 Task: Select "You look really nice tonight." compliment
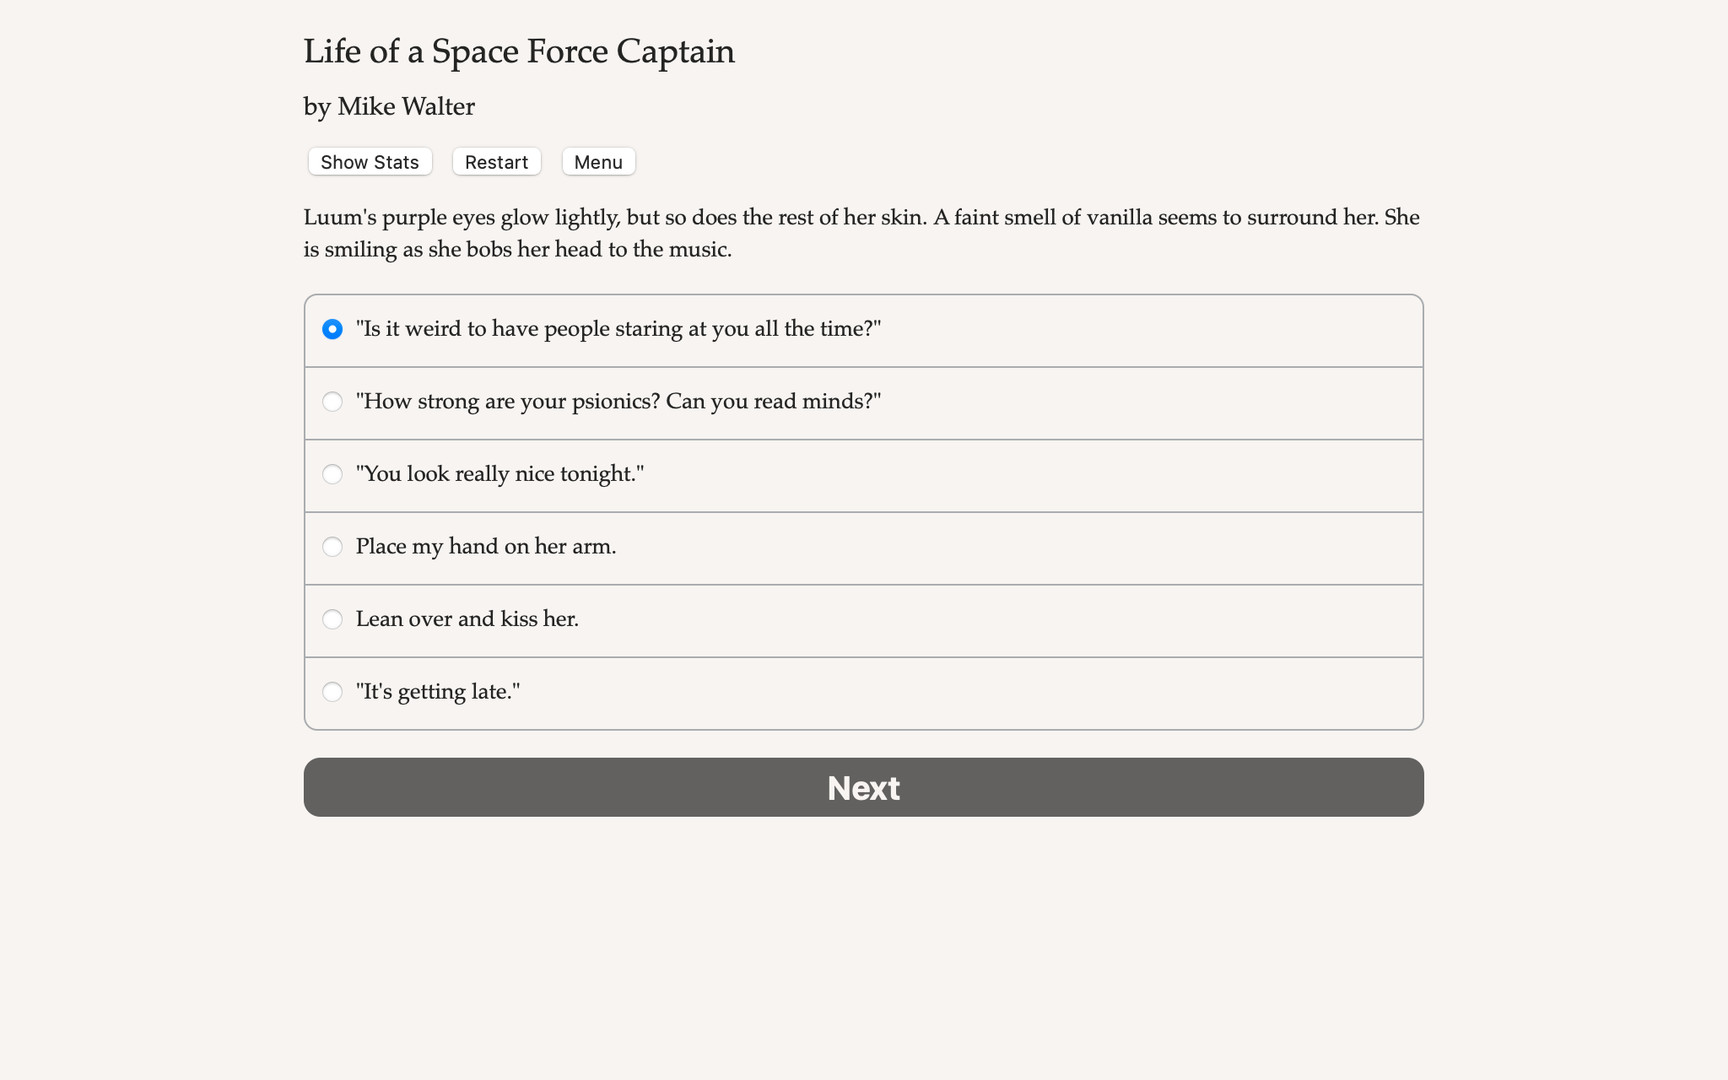click(x=500, y=474)
